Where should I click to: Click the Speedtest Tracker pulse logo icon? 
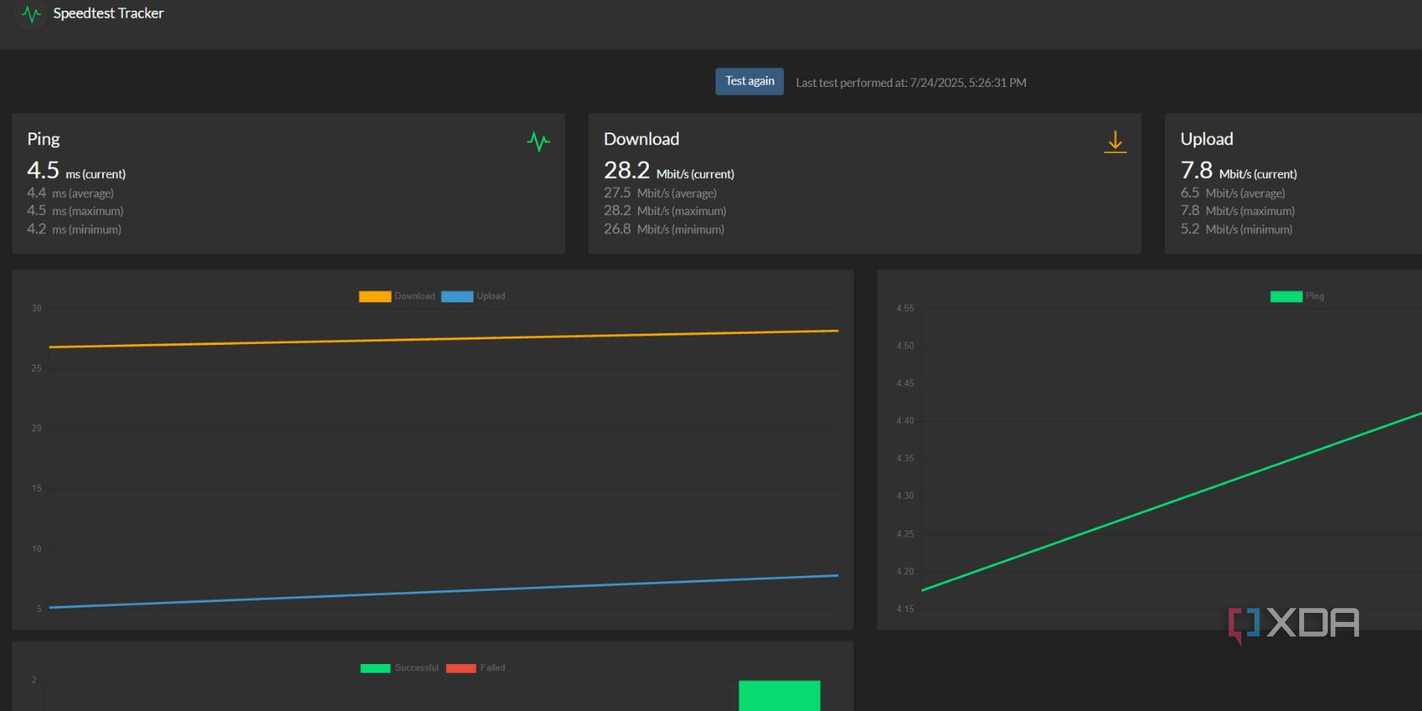(31, 14)
